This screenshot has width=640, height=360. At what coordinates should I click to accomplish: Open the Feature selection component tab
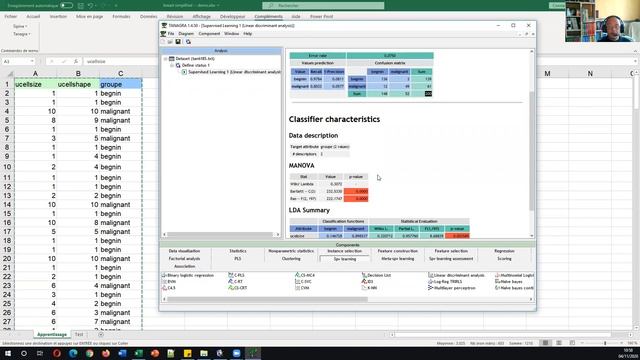451,251
